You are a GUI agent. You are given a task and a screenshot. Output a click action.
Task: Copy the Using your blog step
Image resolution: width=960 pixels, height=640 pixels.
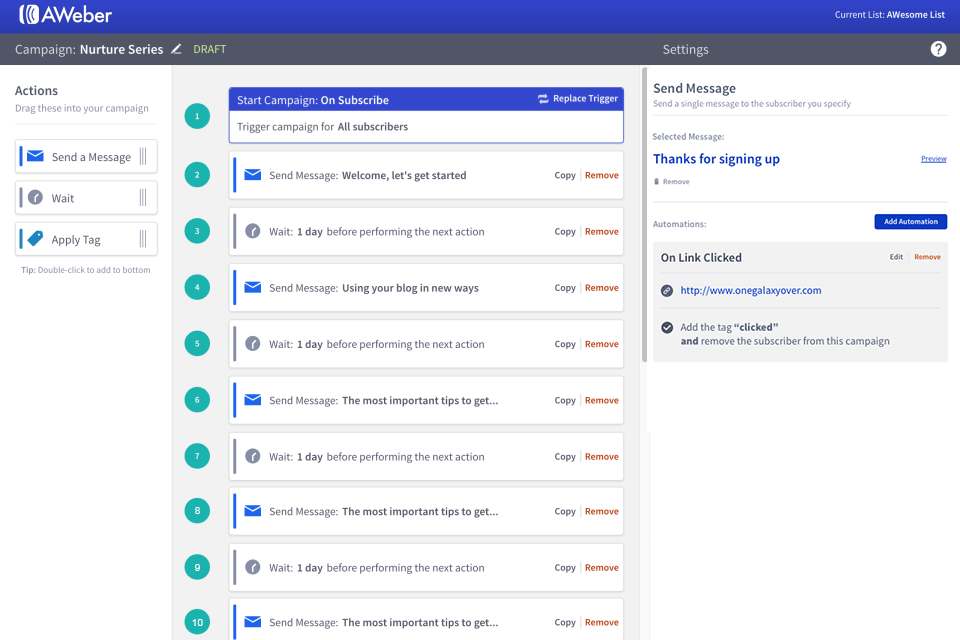click(564, 287)
